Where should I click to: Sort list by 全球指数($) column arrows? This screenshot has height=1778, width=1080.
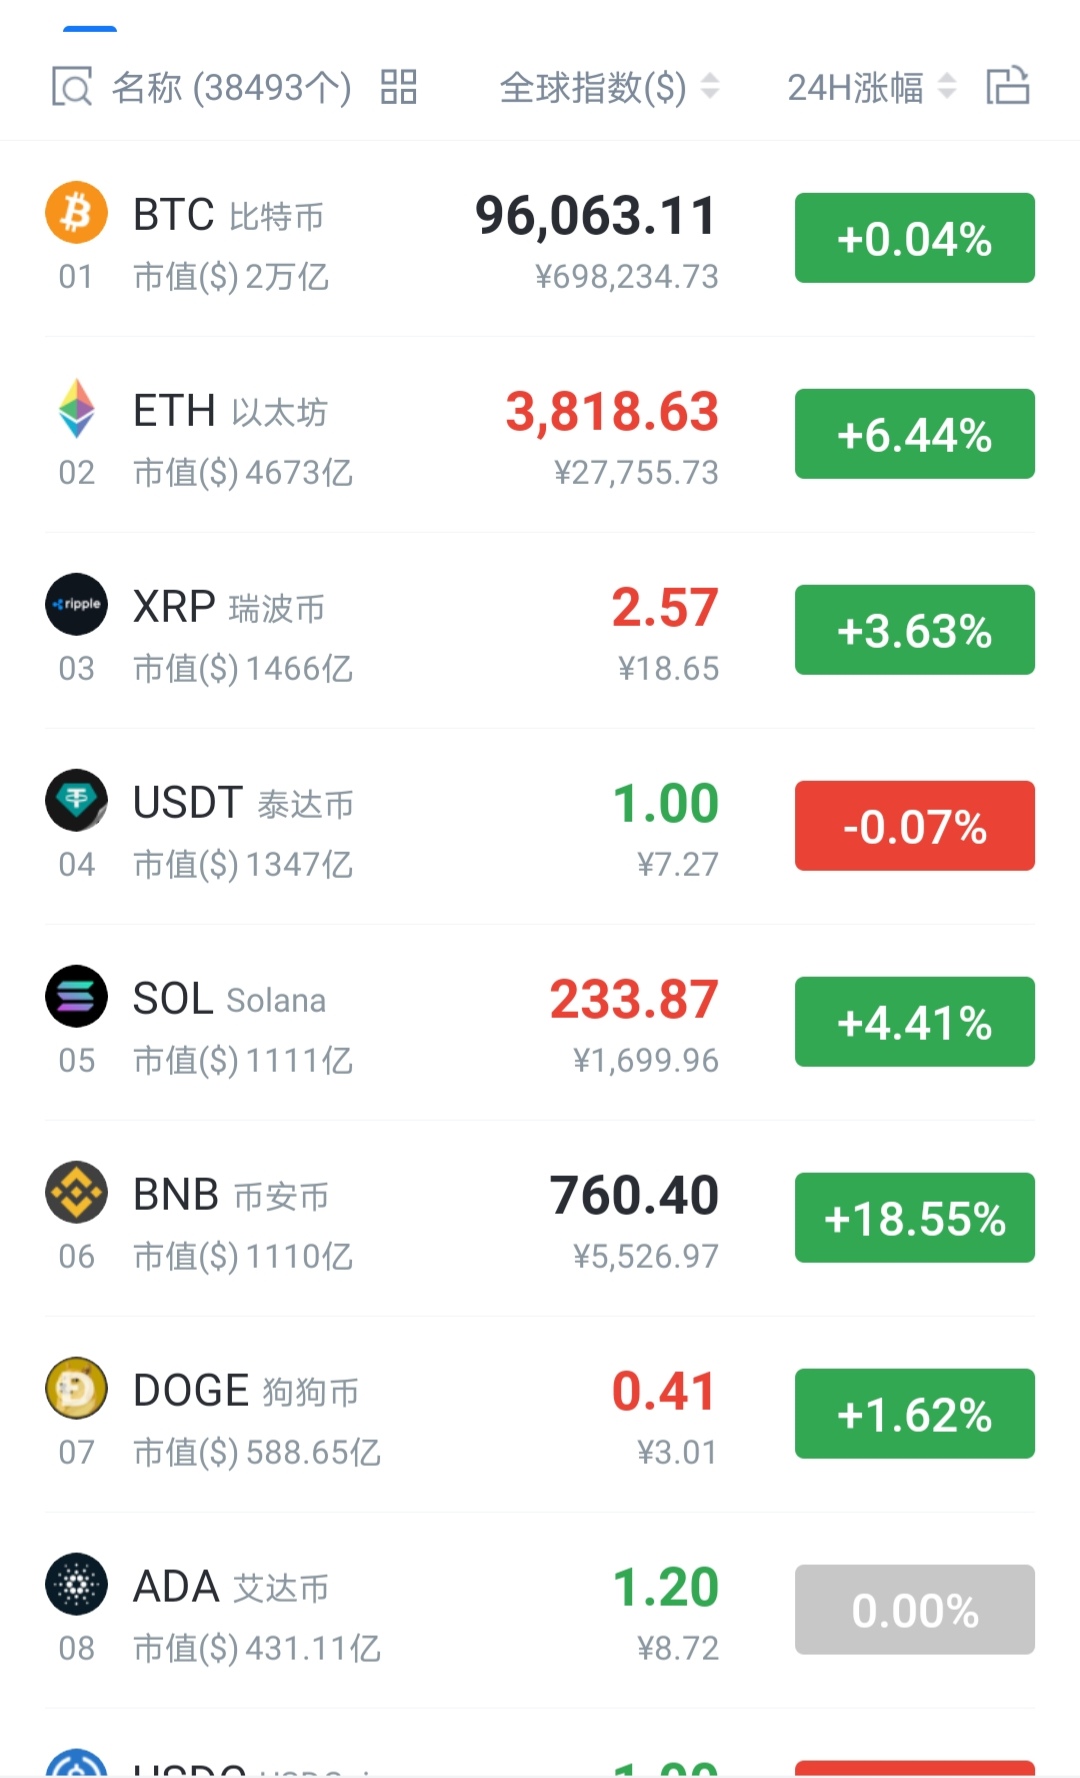point(710,87)
